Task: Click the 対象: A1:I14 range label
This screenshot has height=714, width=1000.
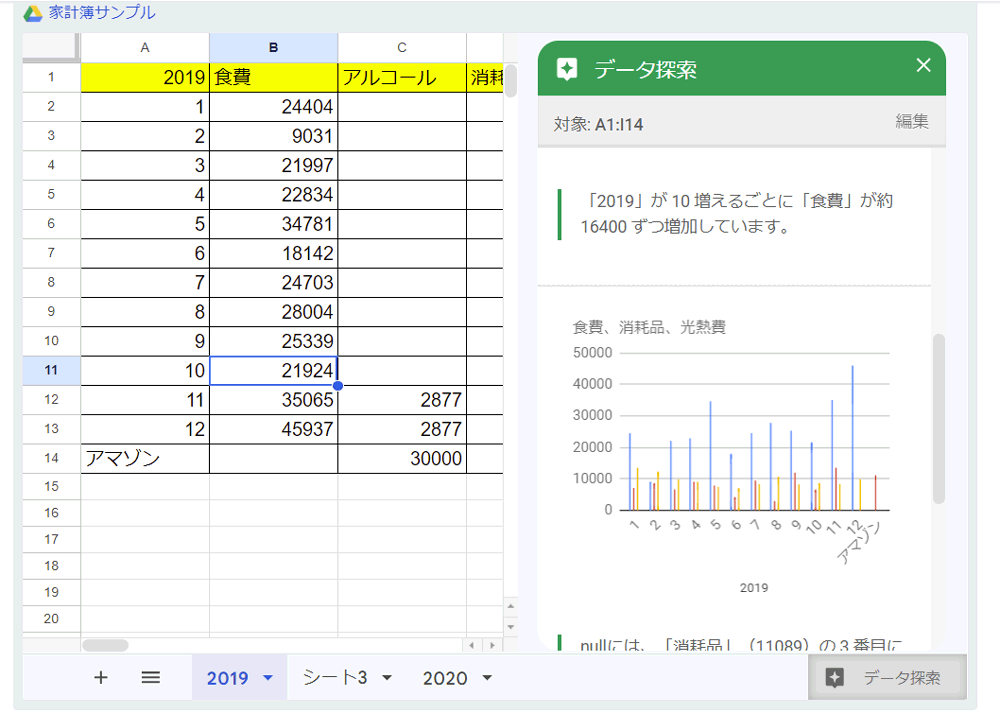Action: click(598, 124)
